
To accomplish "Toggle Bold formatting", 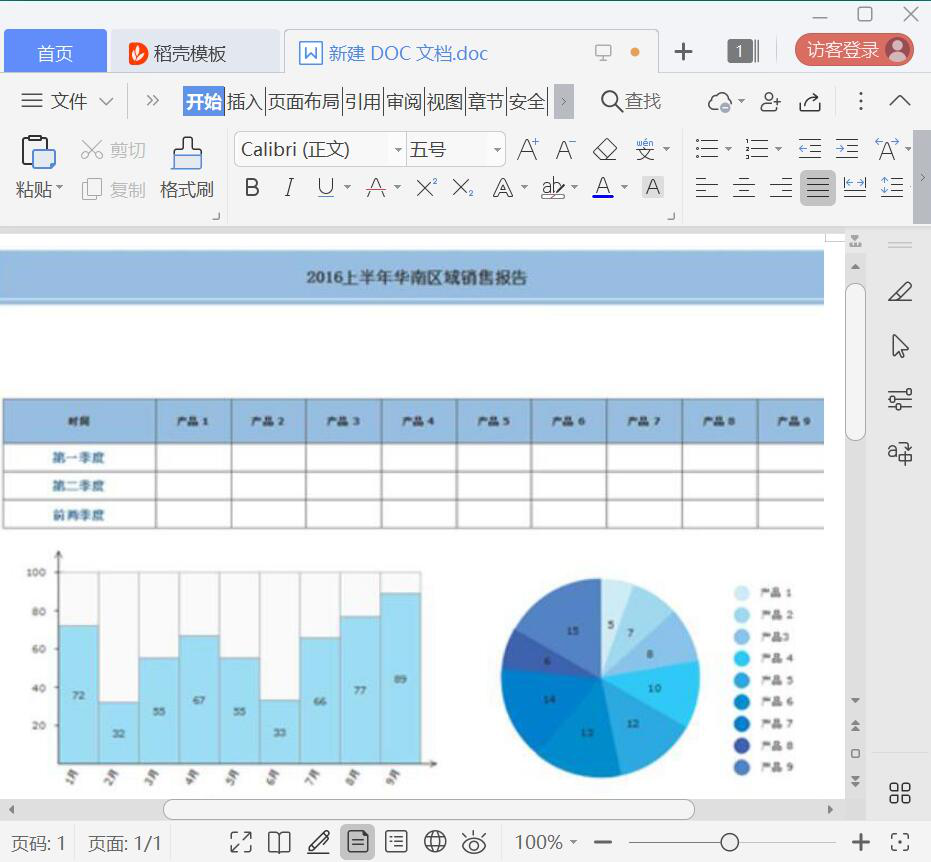I will (x=252, y=188).
